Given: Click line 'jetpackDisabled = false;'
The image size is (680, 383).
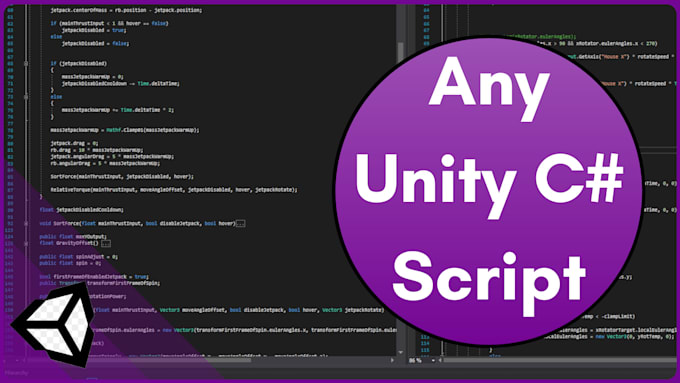Looking at the screenshot, I should (x=95, y=43).
